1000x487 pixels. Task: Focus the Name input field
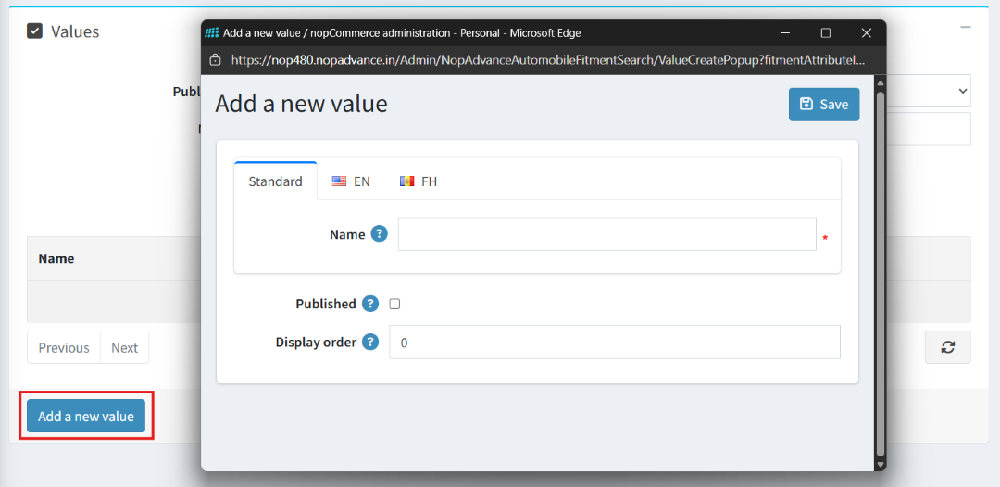coord(607,234)
